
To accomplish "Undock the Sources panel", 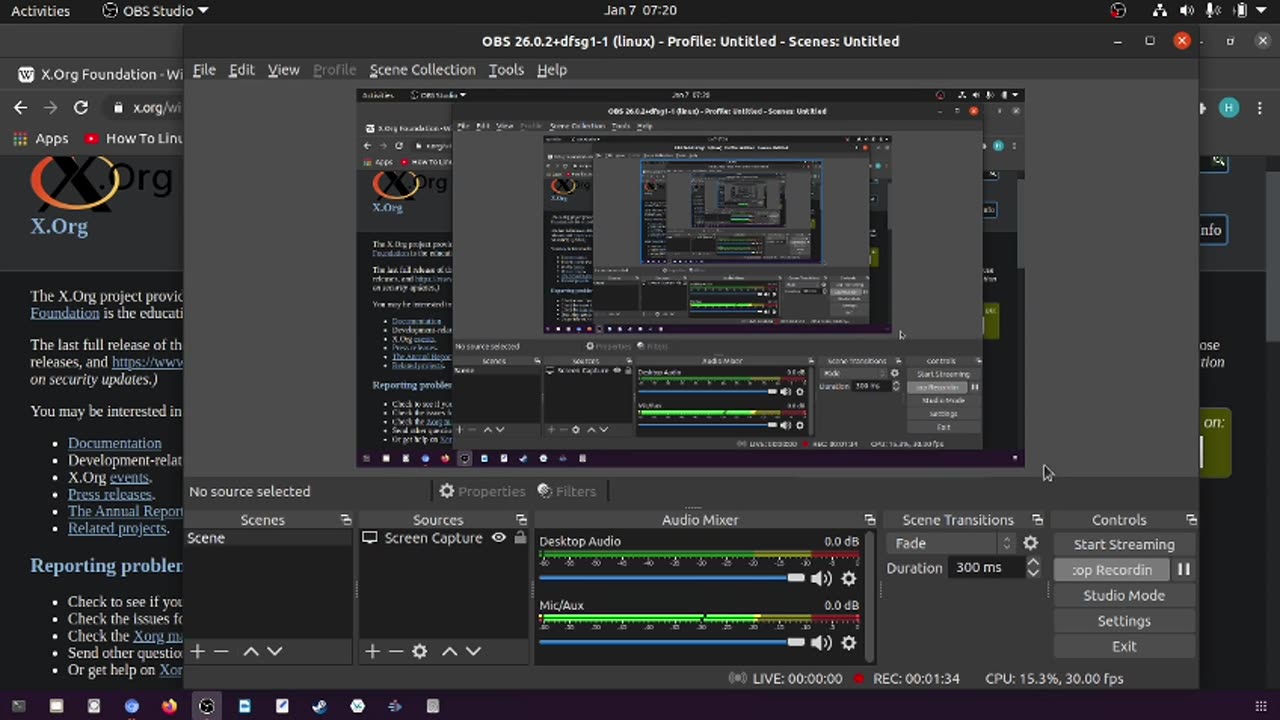I will click(521, 520).
